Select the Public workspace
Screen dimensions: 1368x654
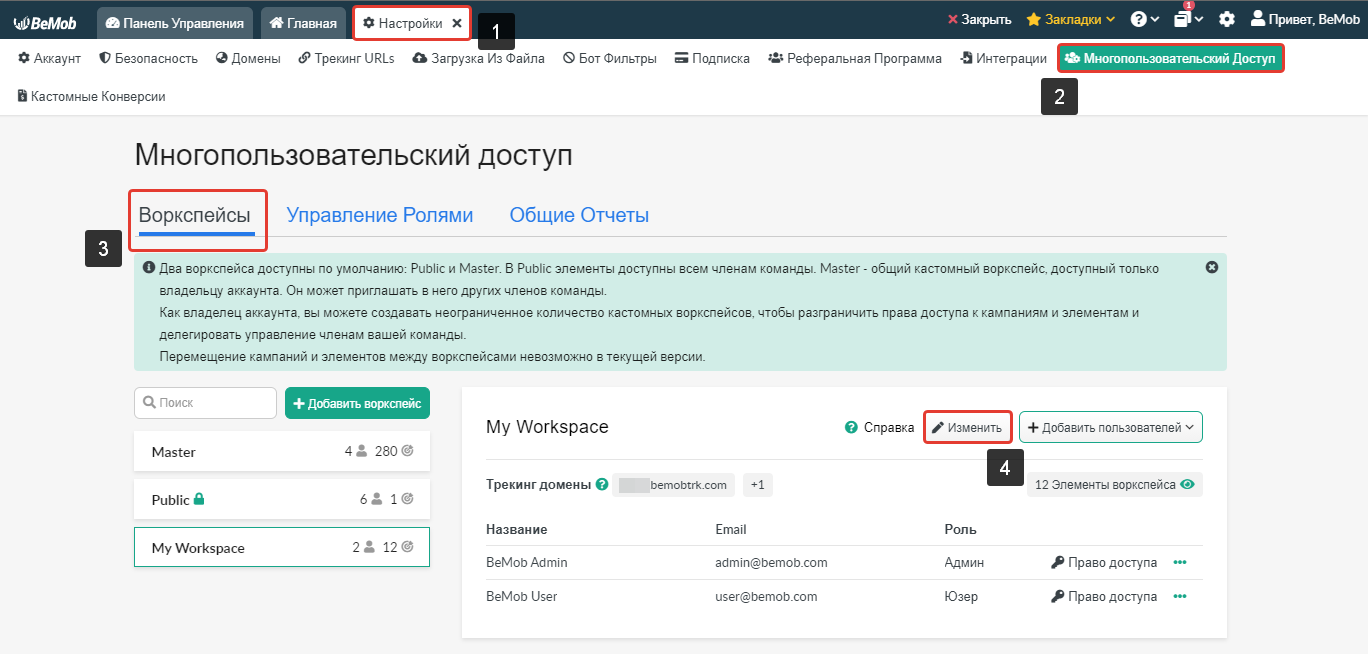282,499
